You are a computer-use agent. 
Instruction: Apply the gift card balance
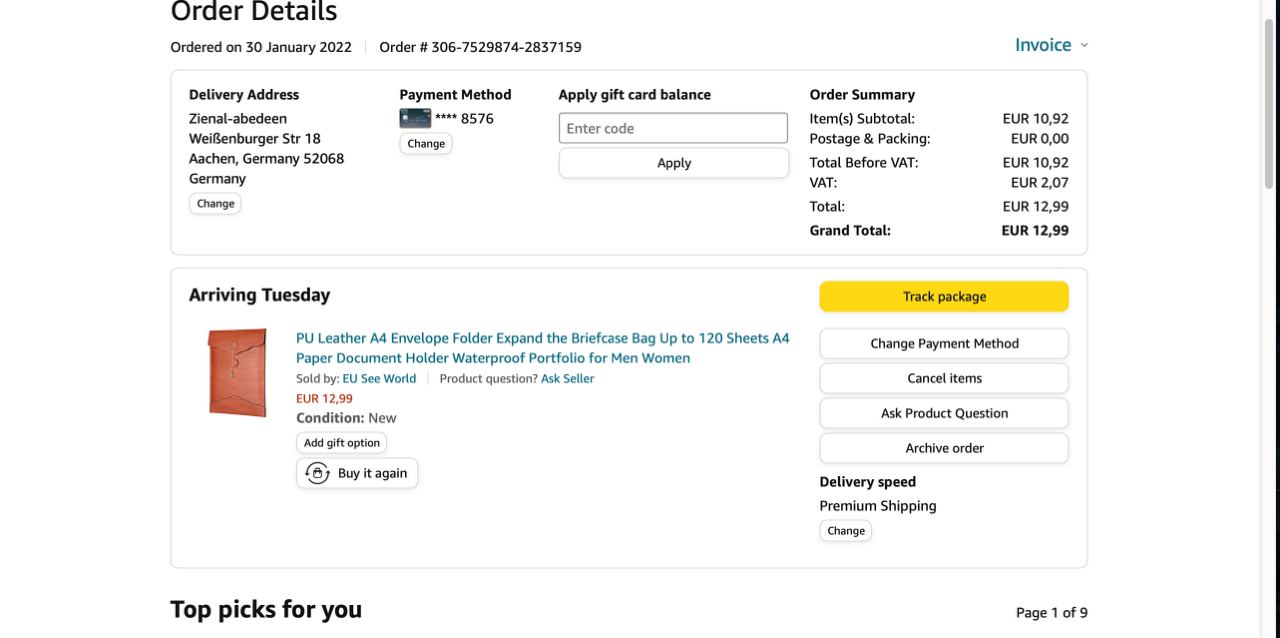click(673, 163)
